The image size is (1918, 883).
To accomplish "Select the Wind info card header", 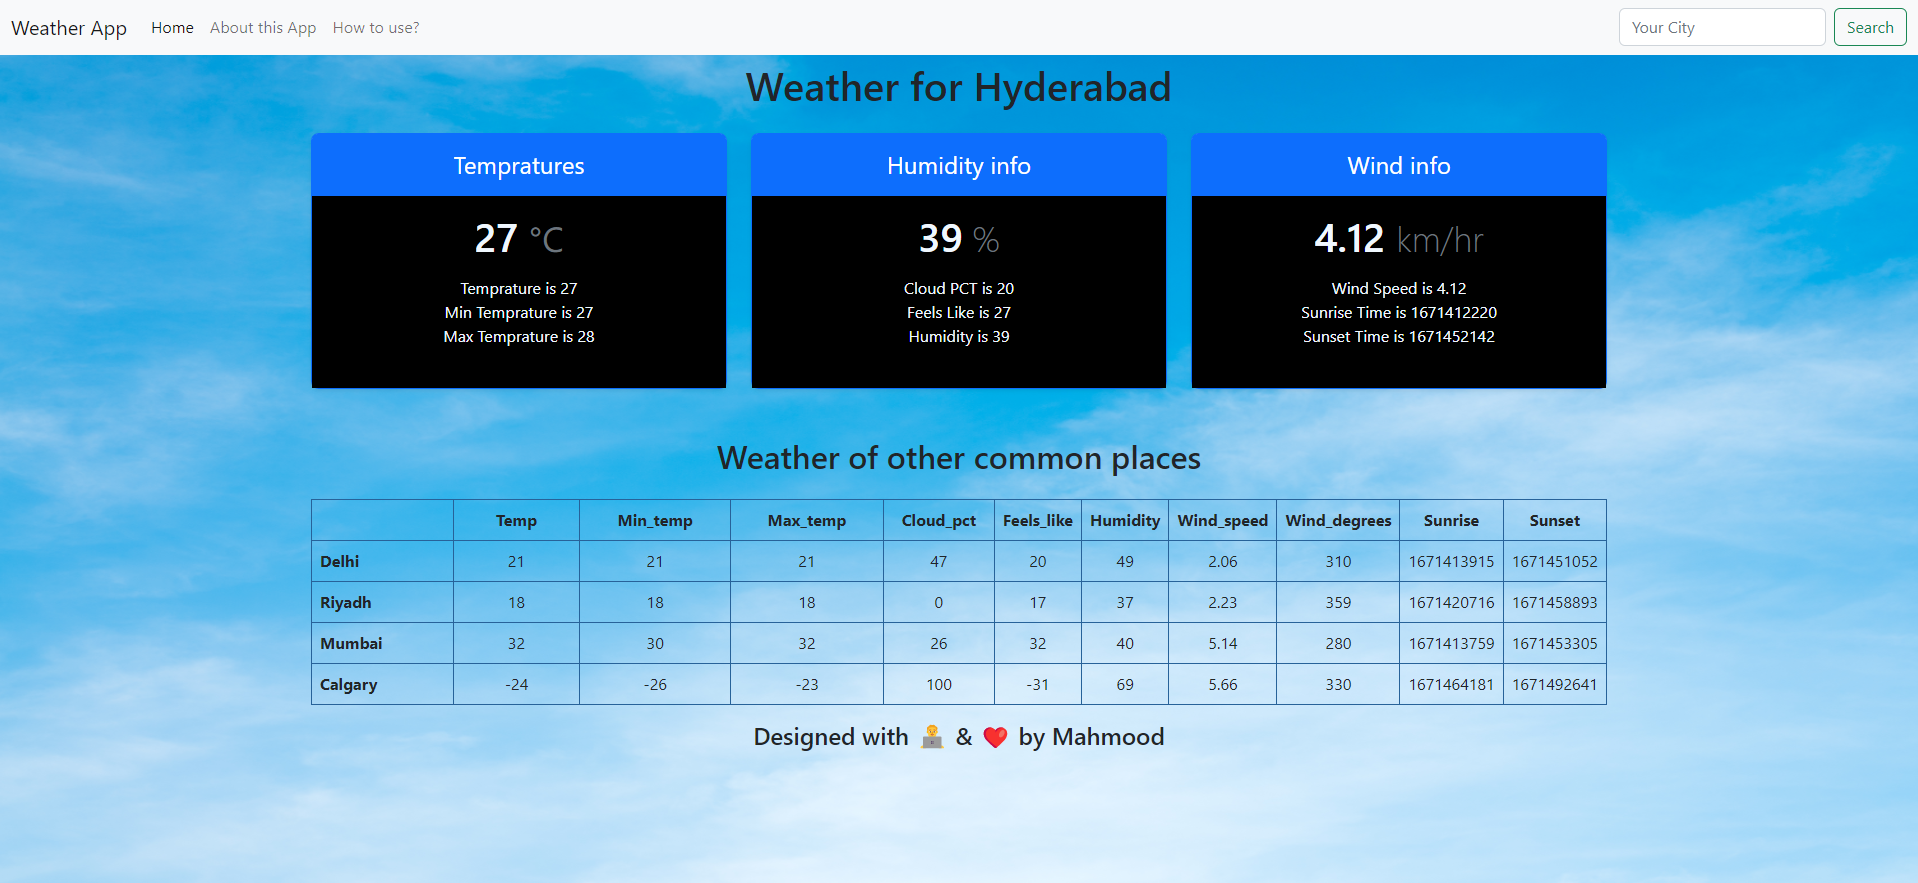I will [x=1398, y=166].
